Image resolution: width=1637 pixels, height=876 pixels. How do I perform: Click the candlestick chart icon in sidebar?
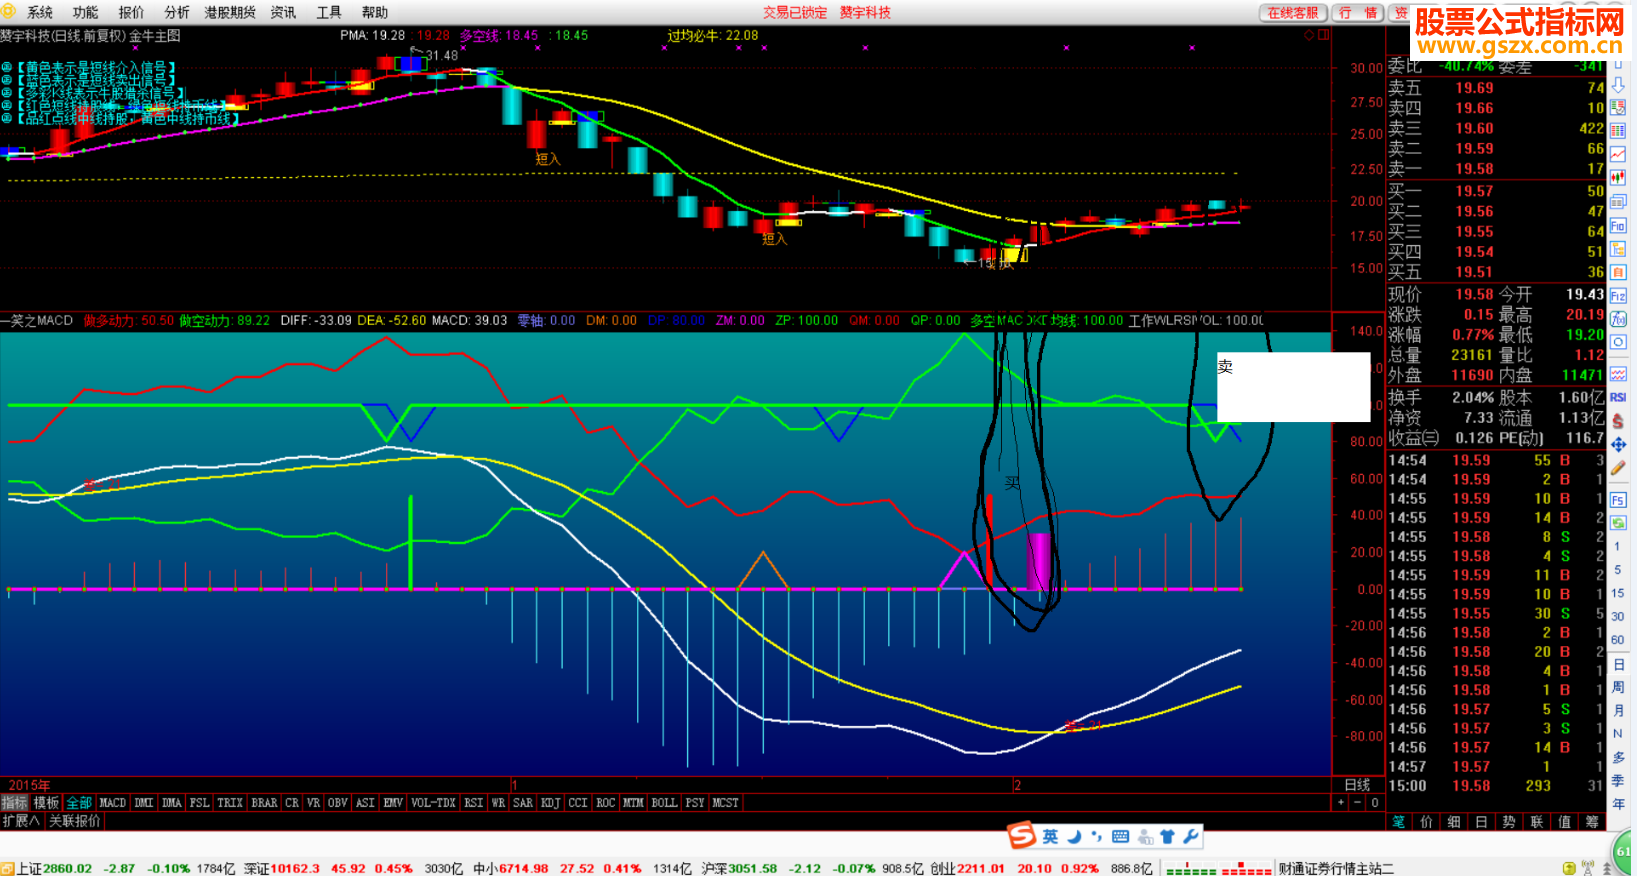click(1618, 178)
